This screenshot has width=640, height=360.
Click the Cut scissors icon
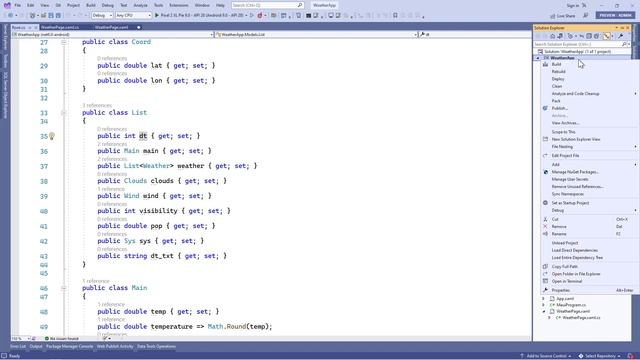545,219
